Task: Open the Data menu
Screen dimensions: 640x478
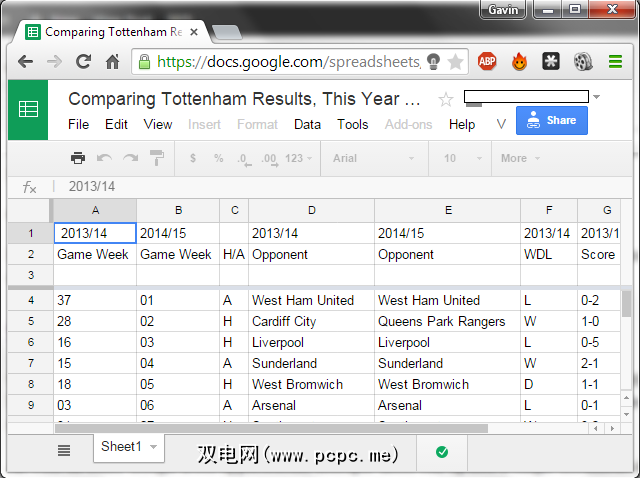Action: pyautogui.click(x=307, y=124)
